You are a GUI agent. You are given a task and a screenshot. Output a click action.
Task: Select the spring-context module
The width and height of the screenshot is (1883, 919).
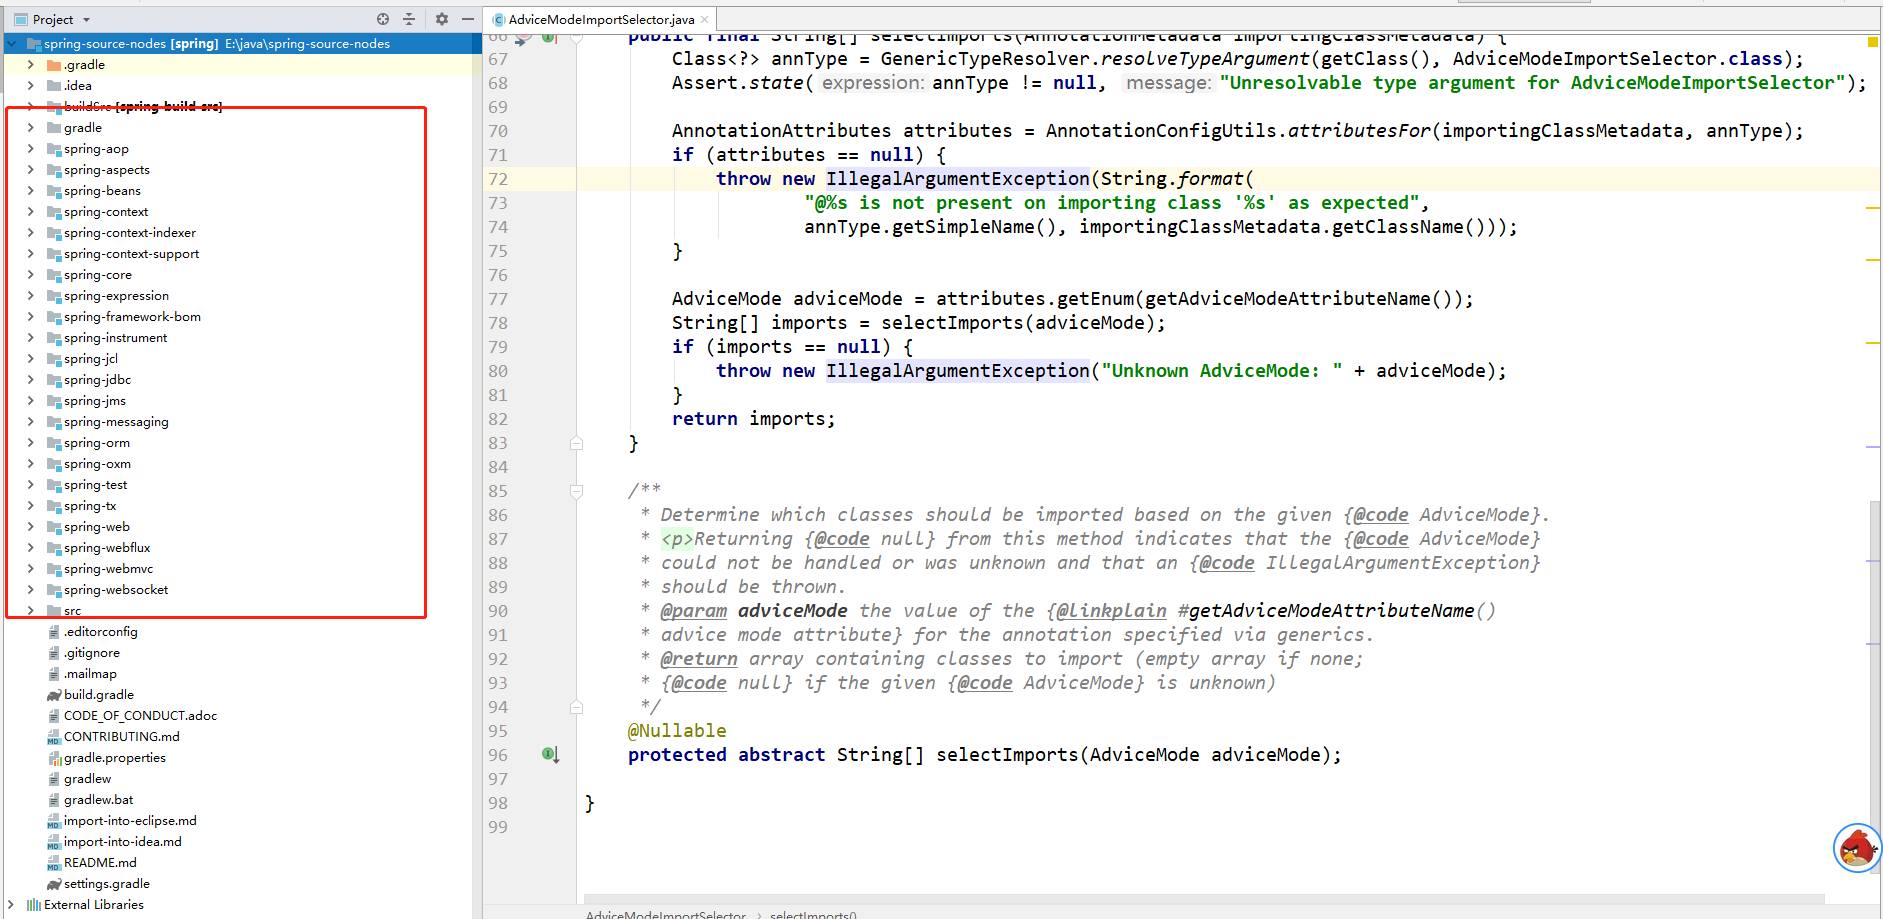pyautogui.click(x=106, y=212)
